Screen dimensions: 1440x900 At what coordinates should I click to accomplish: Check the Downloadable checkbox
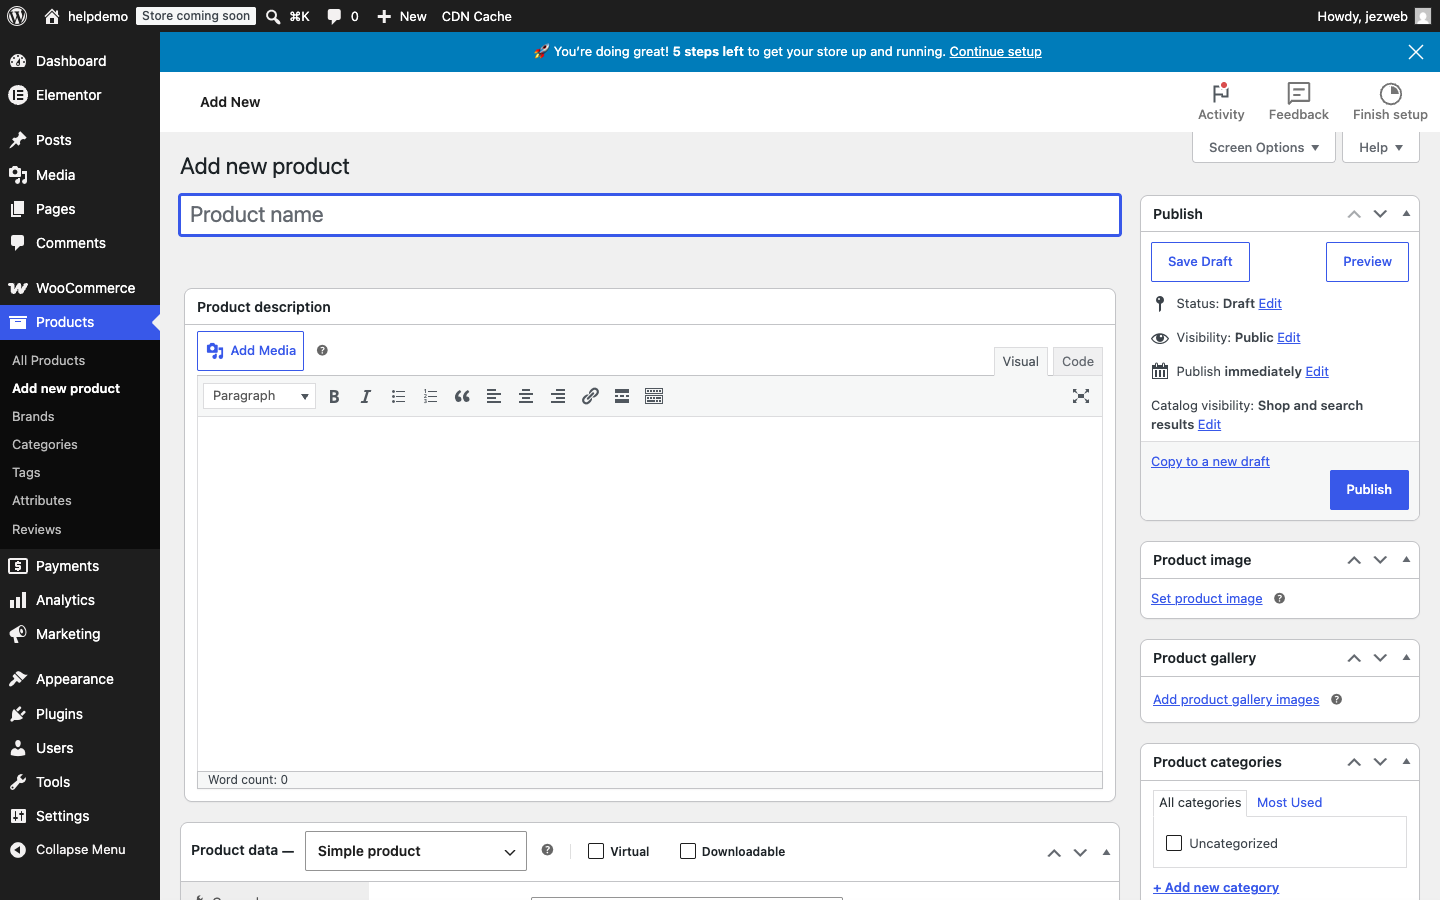point(688,851)
